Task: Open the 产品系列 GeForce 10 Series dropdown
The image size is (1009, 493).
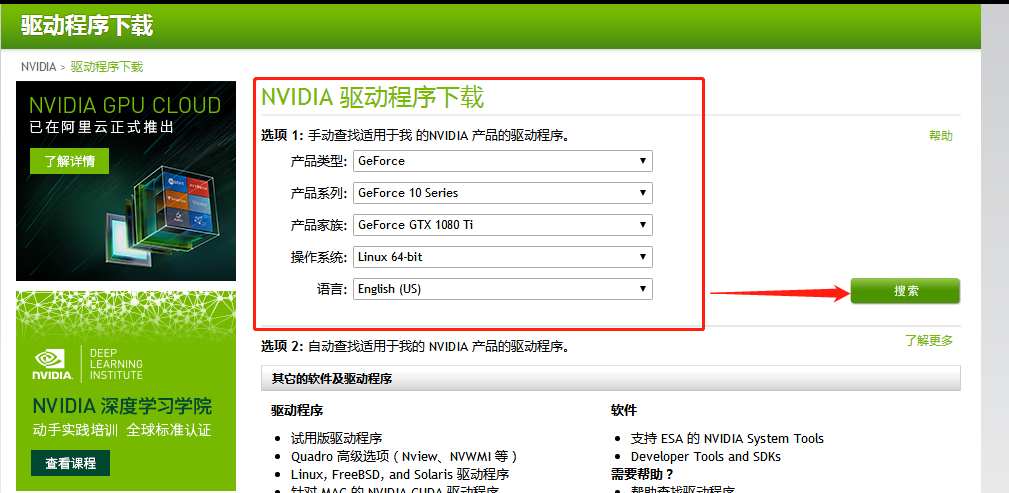Action: (x=503, y=193)
